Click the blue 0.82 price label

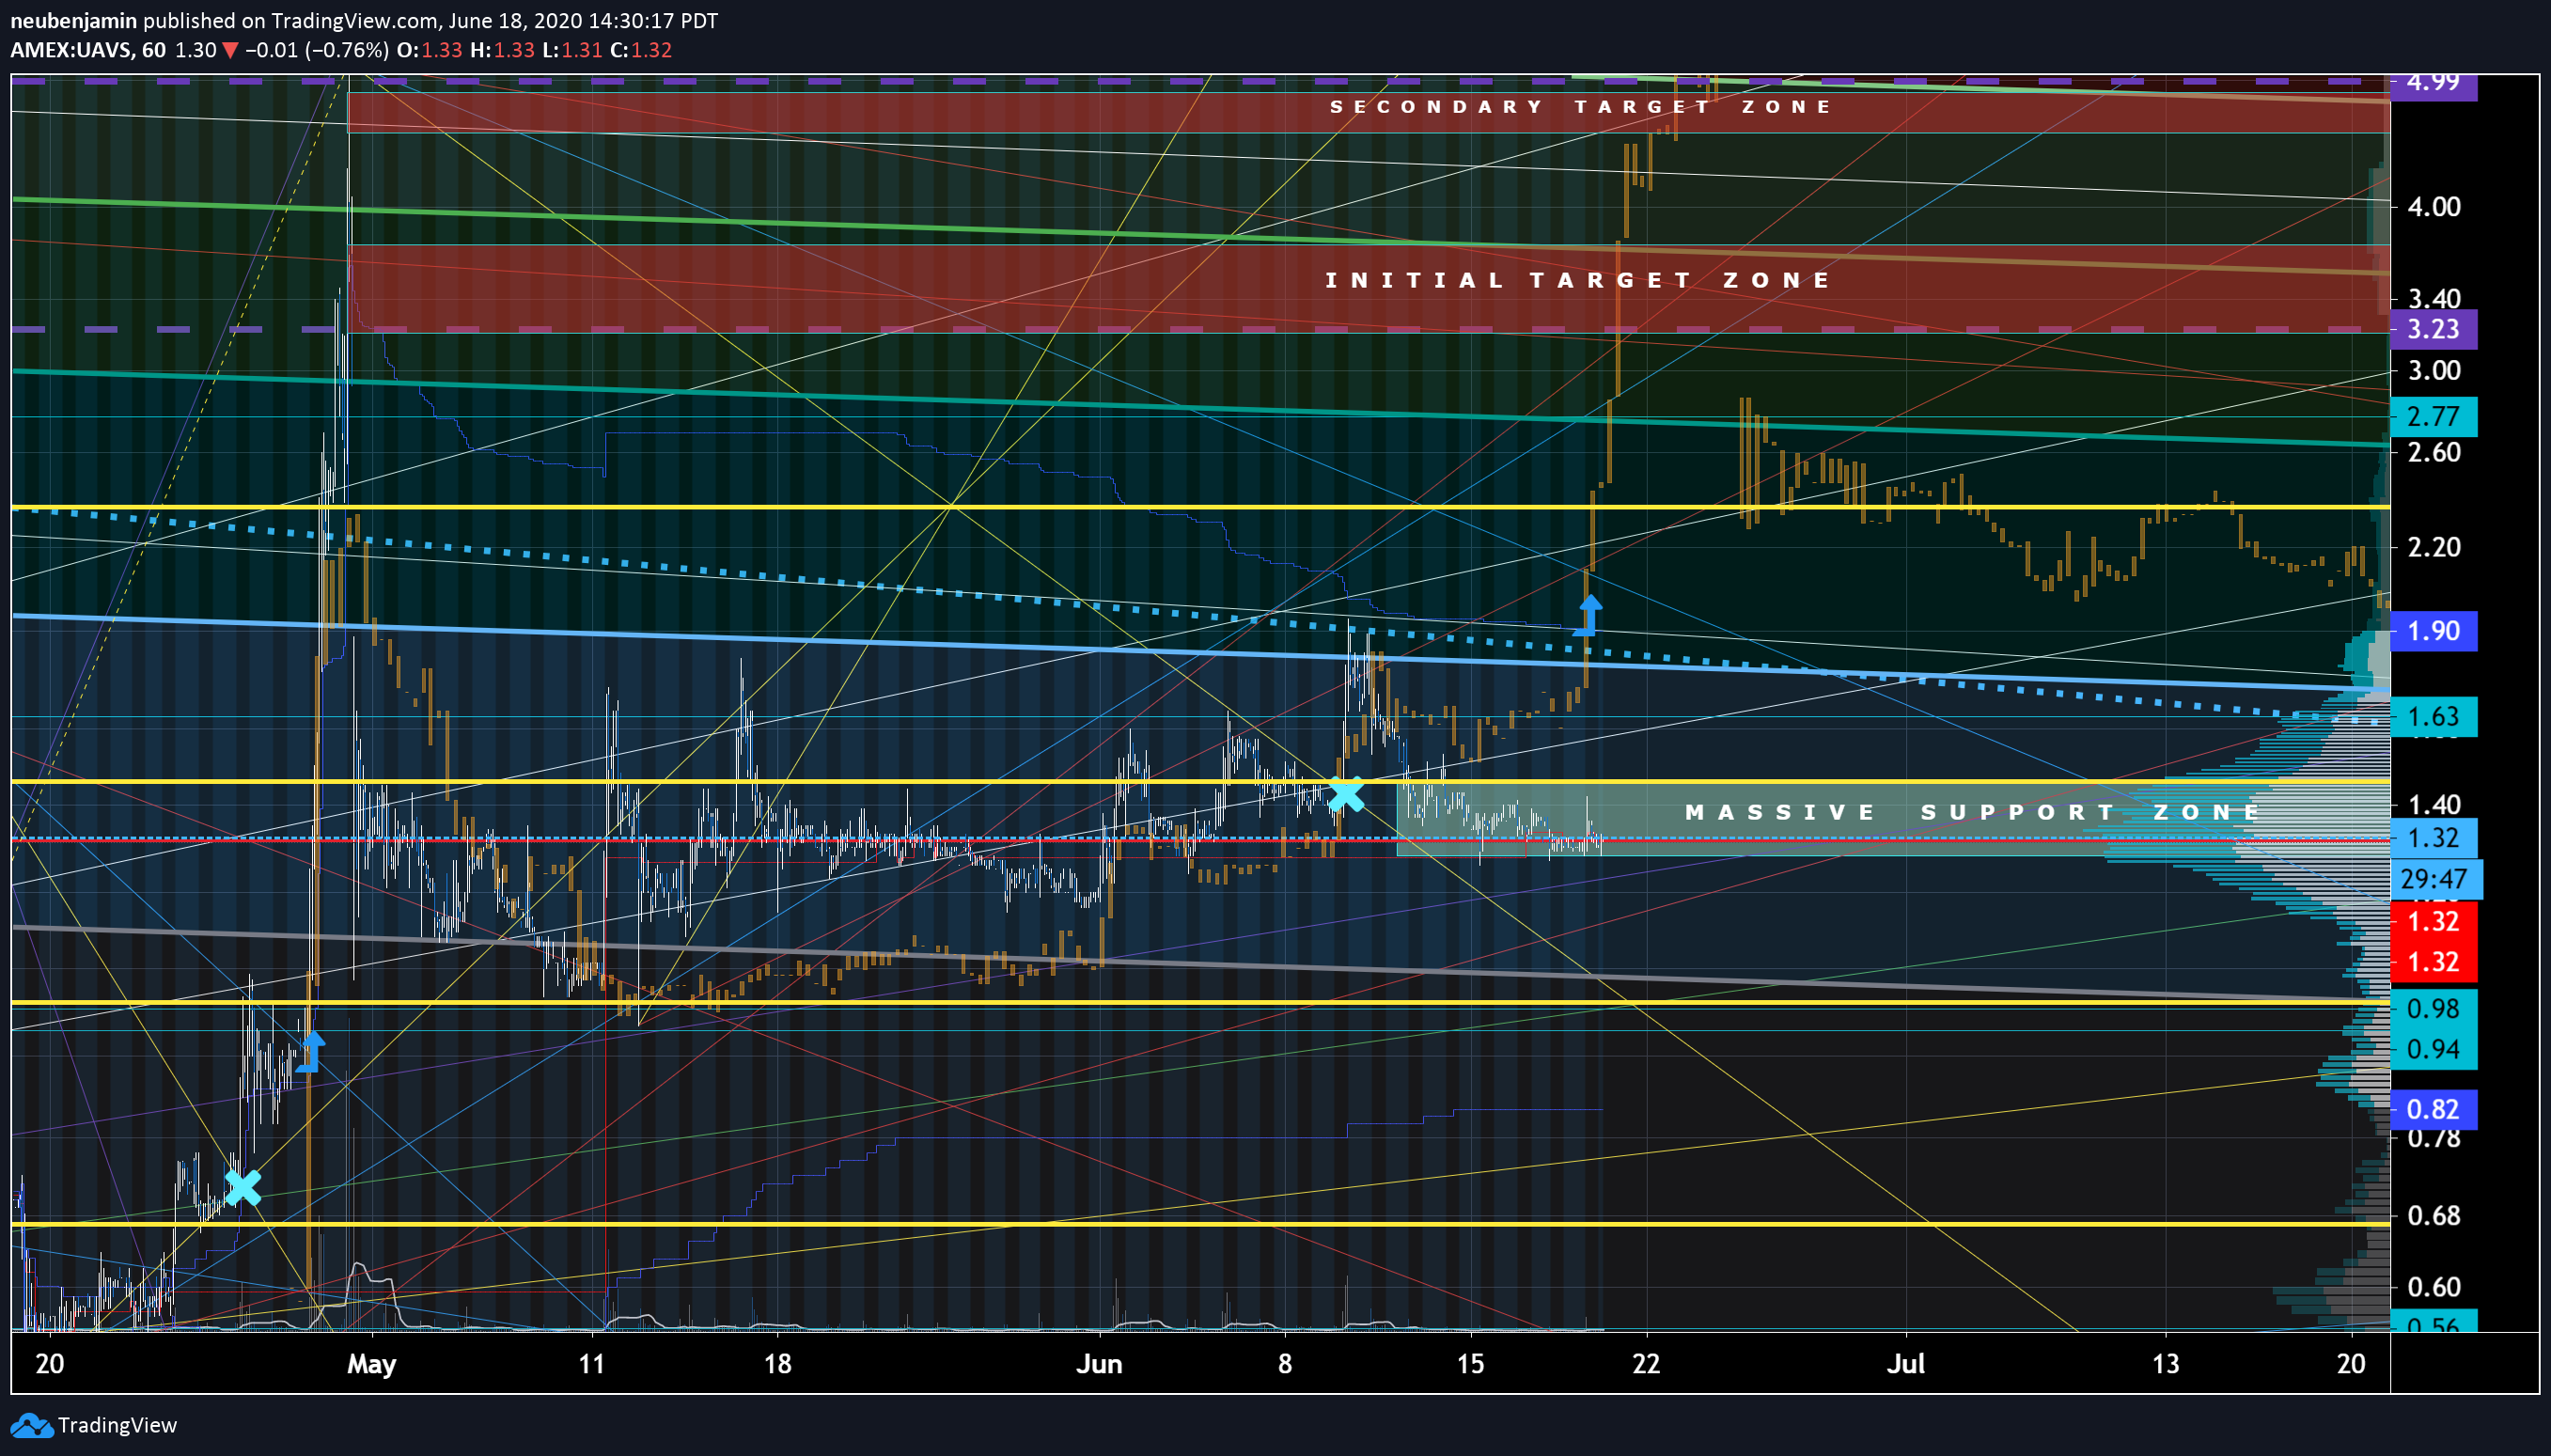2433,1109
